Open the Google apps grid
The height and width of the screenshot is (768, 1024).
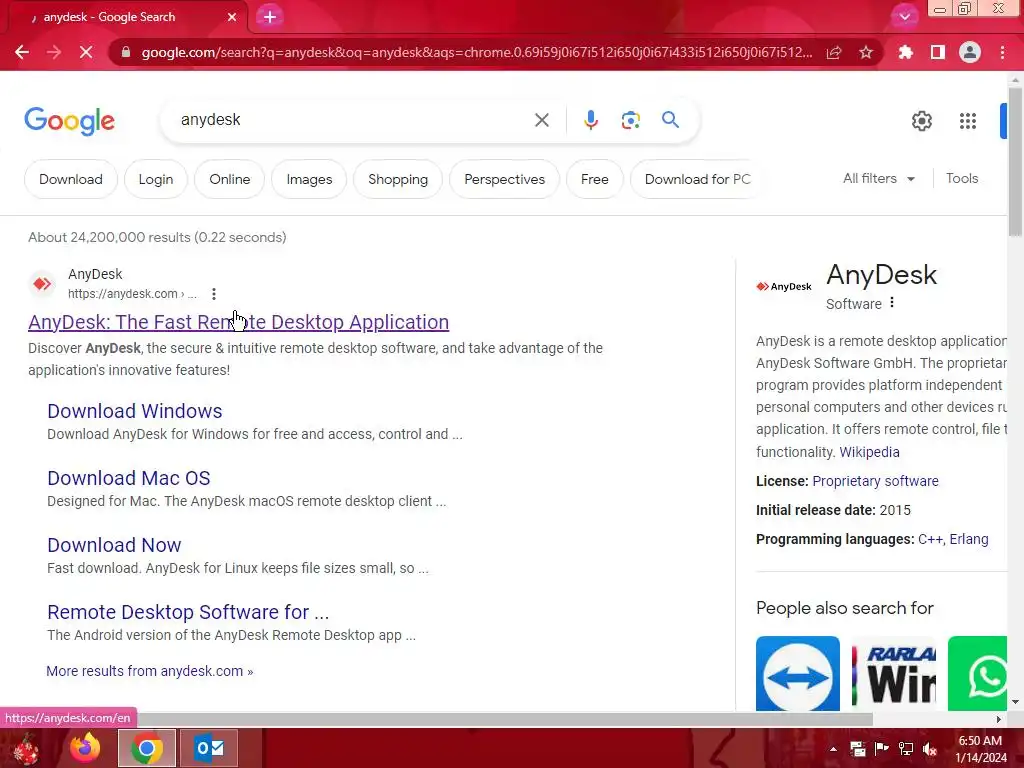click(x=967, y=121)
